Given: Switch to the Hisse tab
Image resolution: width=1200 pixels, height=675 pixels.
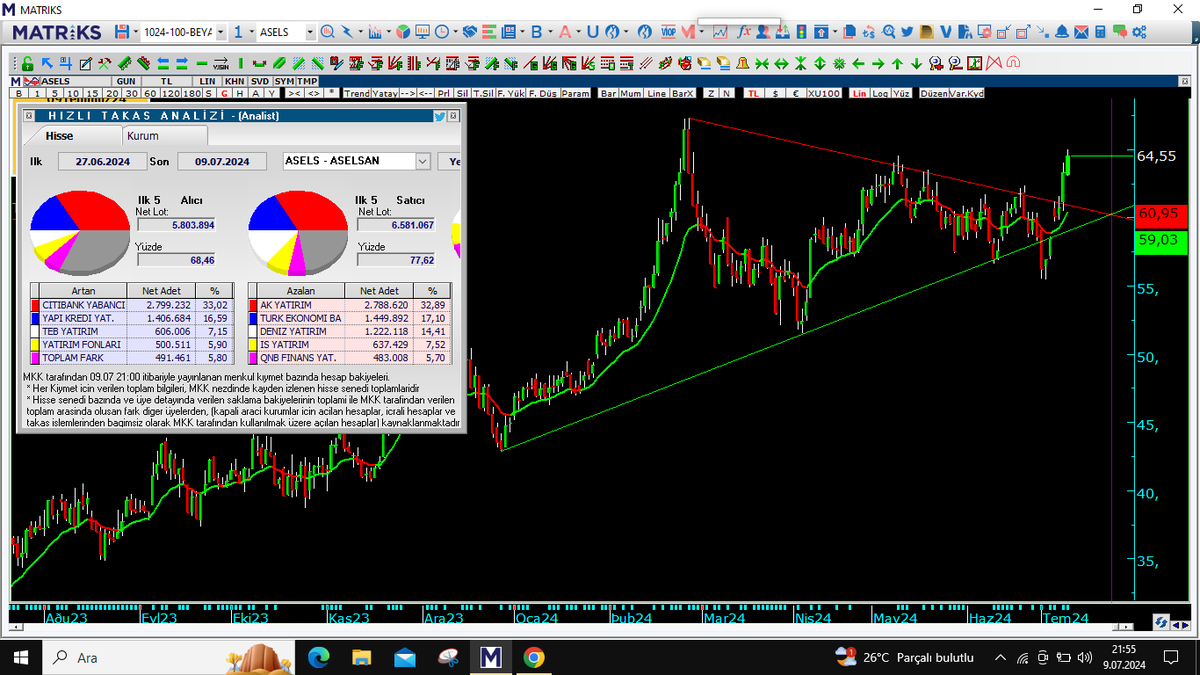Looking at the screenshot, I should pyautogui.click(x=59, y=135).
